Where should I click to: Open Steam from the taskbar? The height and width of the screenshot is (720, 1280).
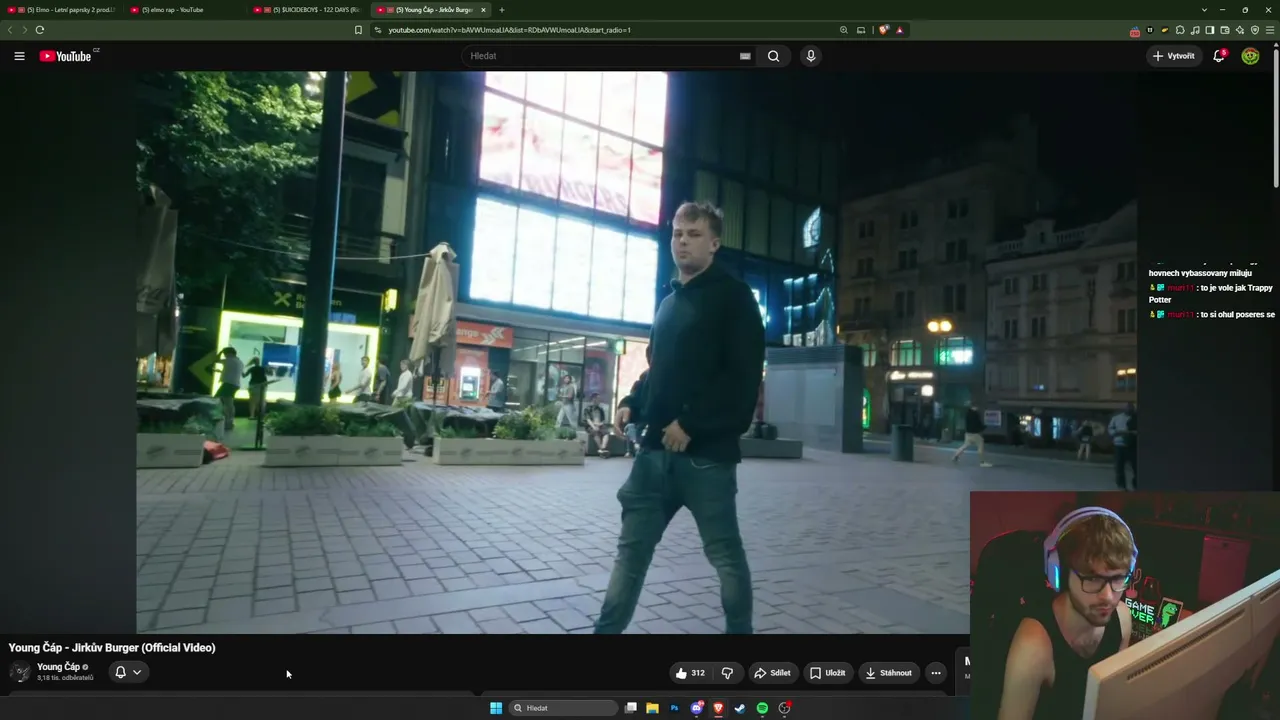point(740,708)
